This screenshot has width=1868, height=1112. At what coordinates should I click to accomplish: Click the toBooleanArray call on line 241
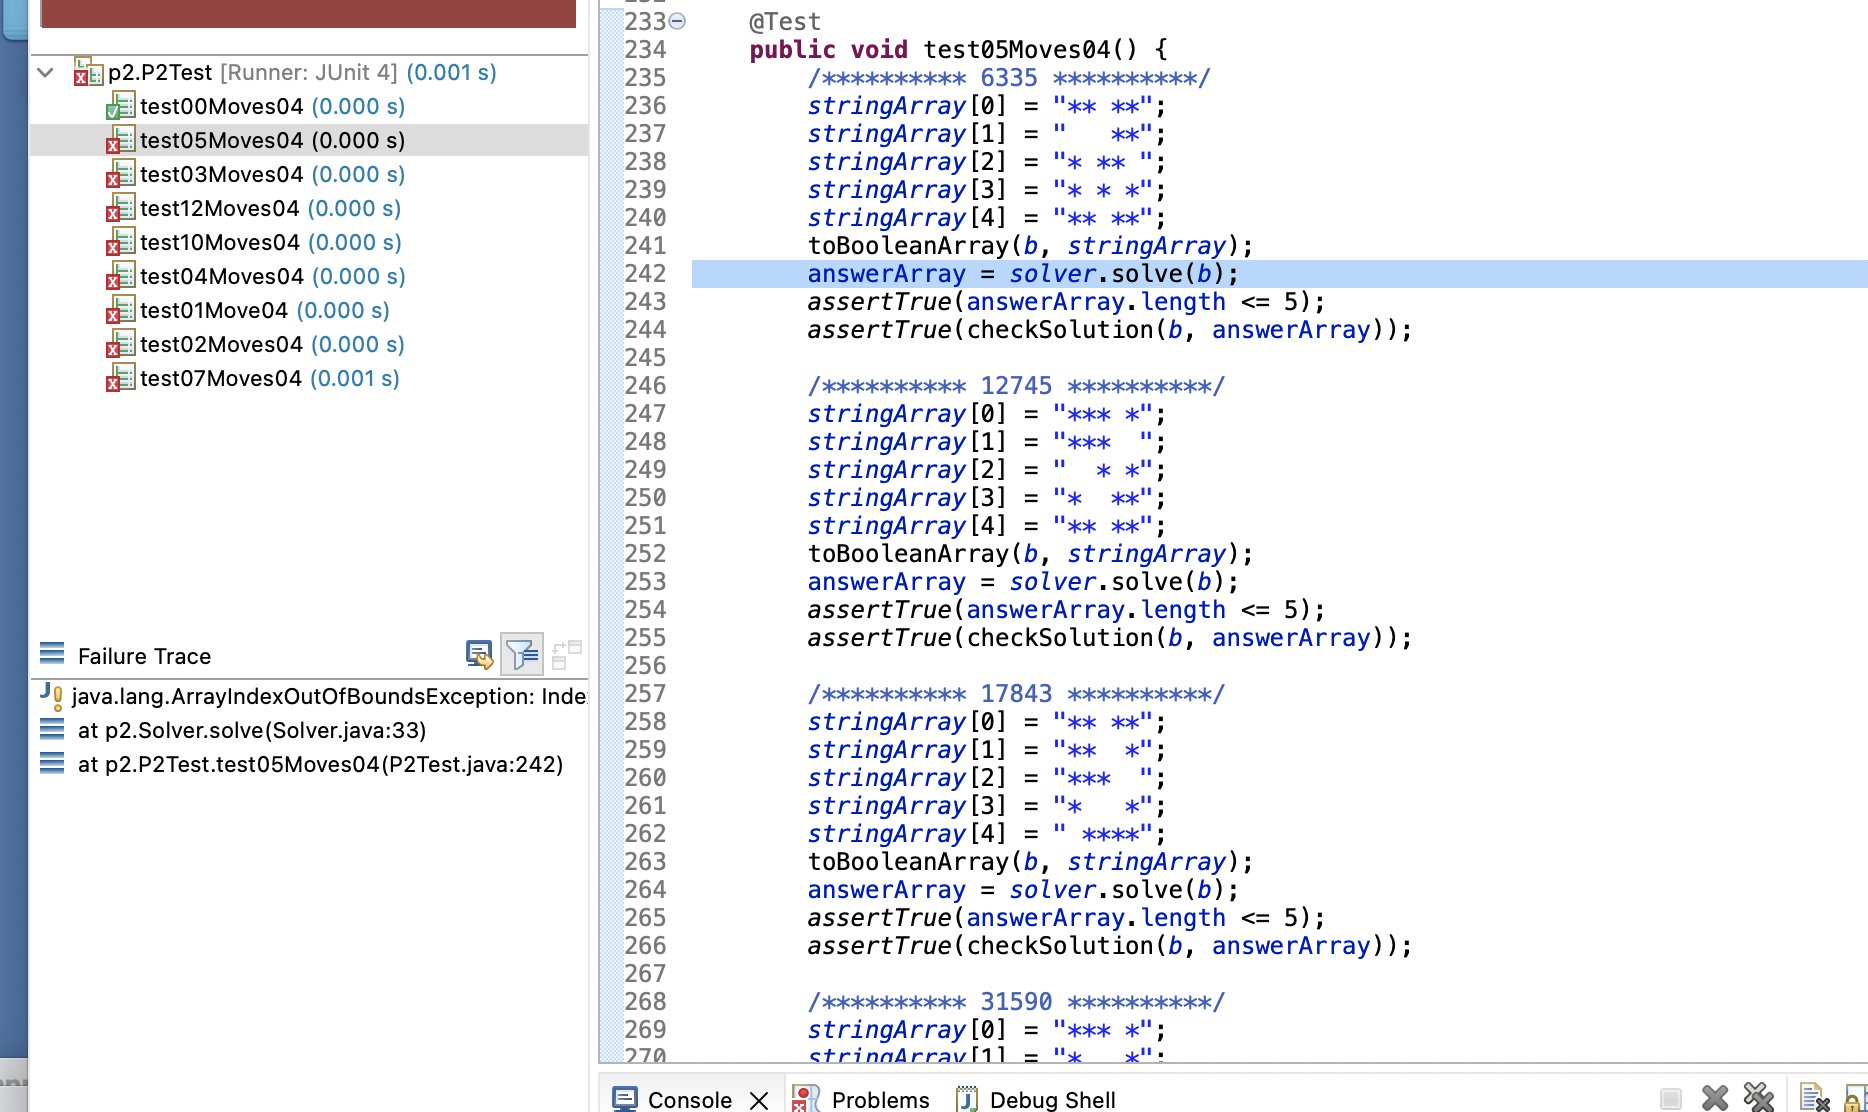tap(1030, 246)
